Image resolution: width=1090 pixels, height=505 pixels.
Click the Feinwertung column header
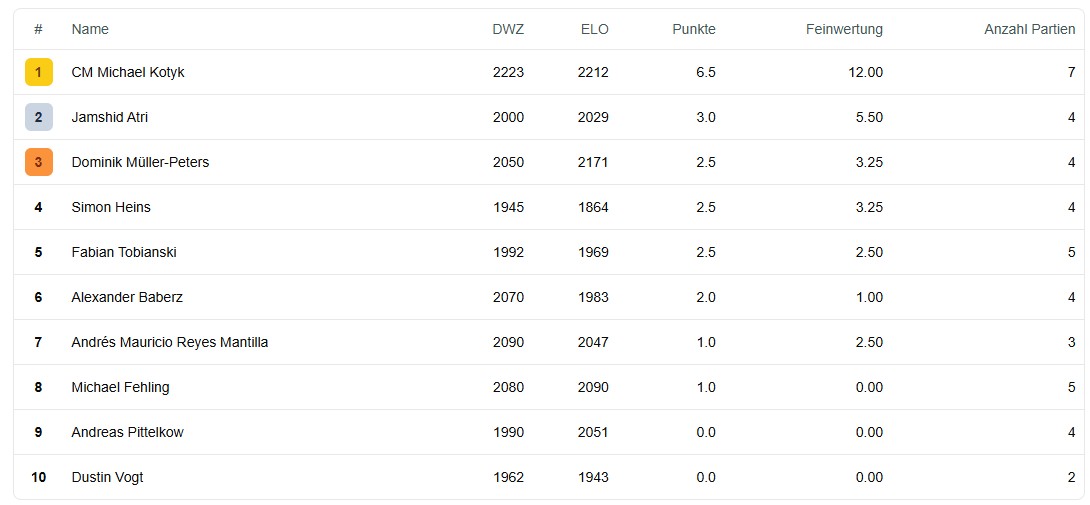coord(844,29)
